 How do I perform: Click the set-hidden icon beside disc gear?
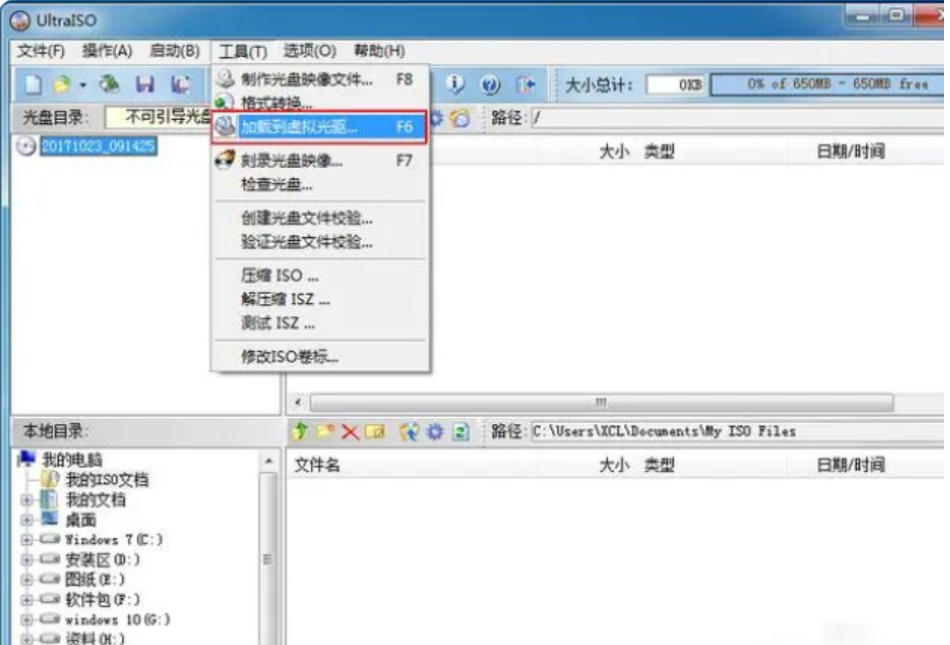[460, 117]
